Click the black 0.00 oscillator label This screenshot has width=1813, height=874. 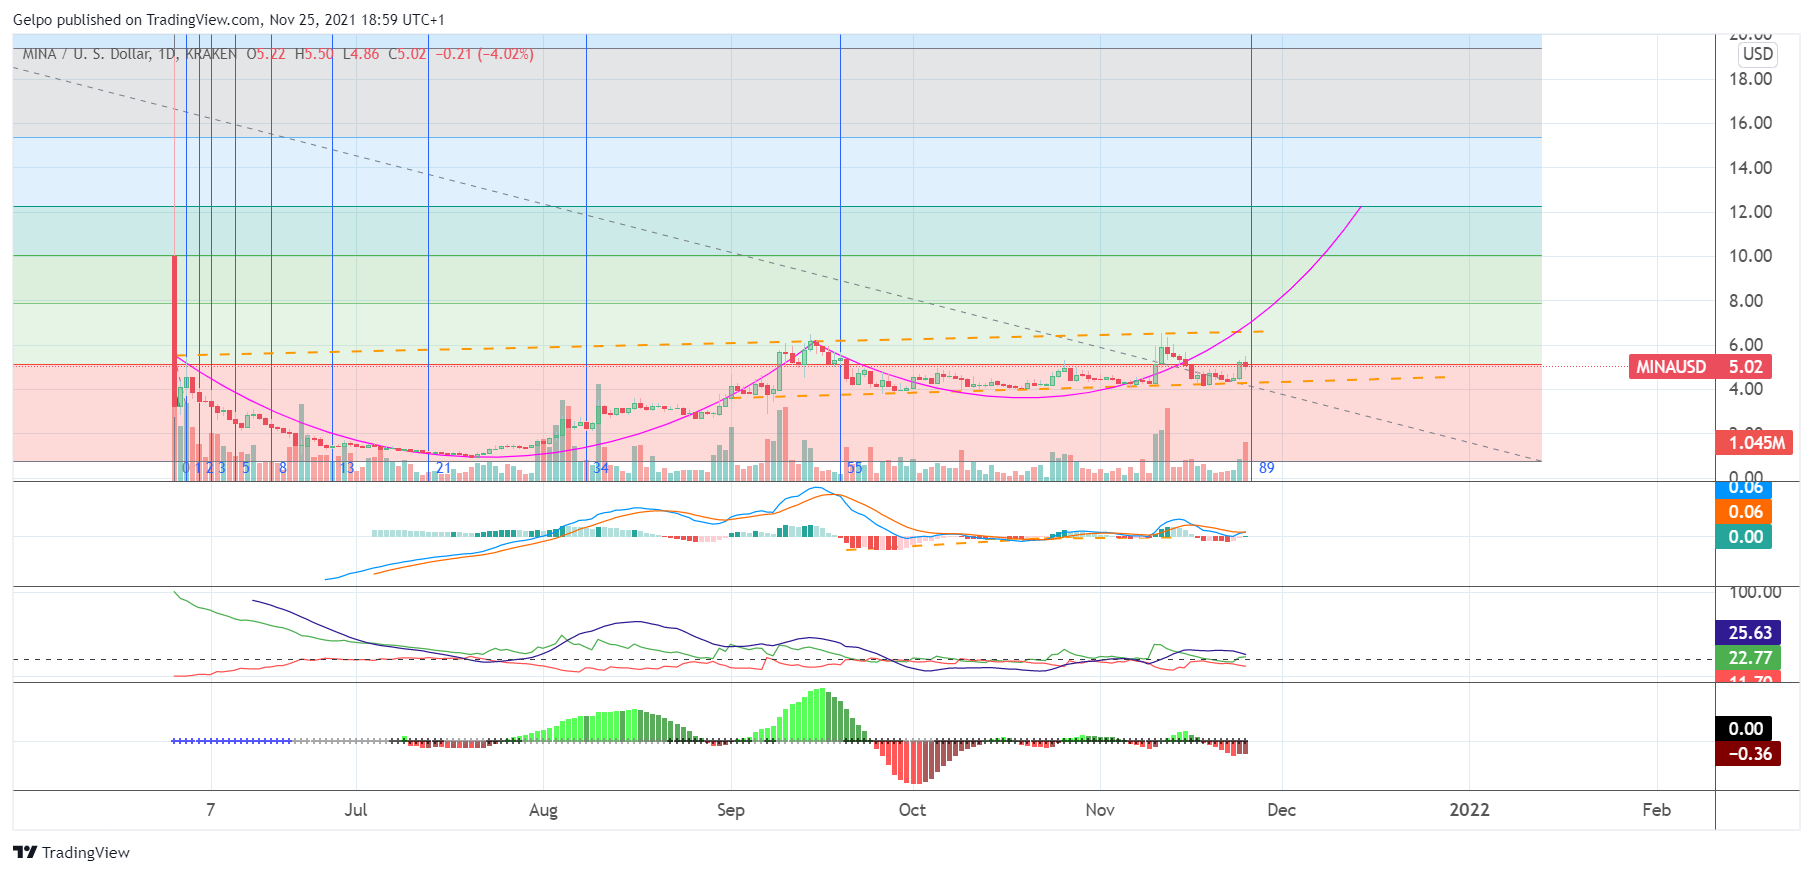(x=1744, y=729)
